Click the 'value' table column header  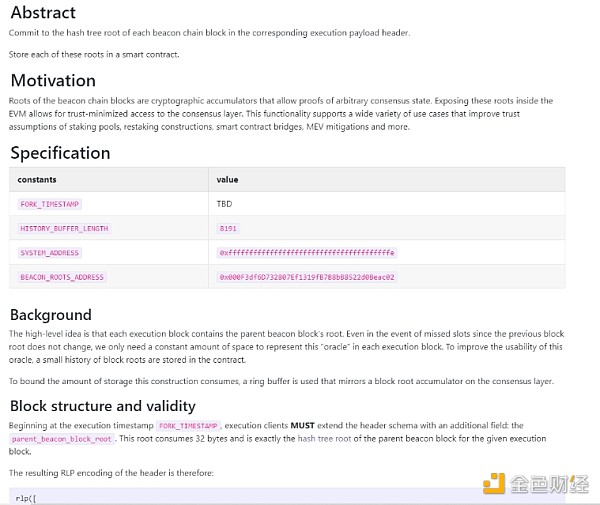[x=228, y=179]
